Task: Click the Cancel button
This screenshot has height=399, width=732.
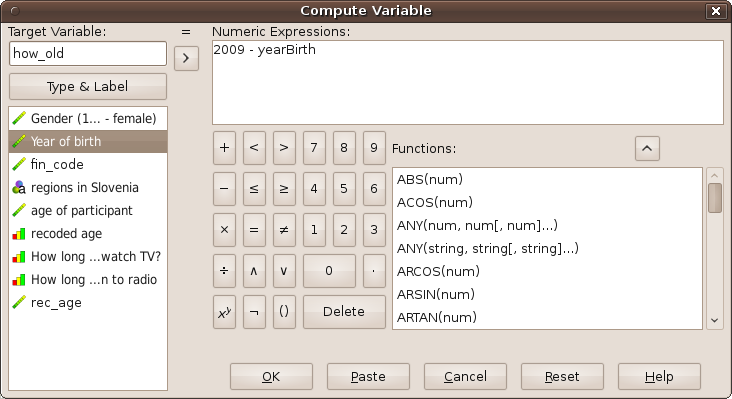Action: coord(465,377)
